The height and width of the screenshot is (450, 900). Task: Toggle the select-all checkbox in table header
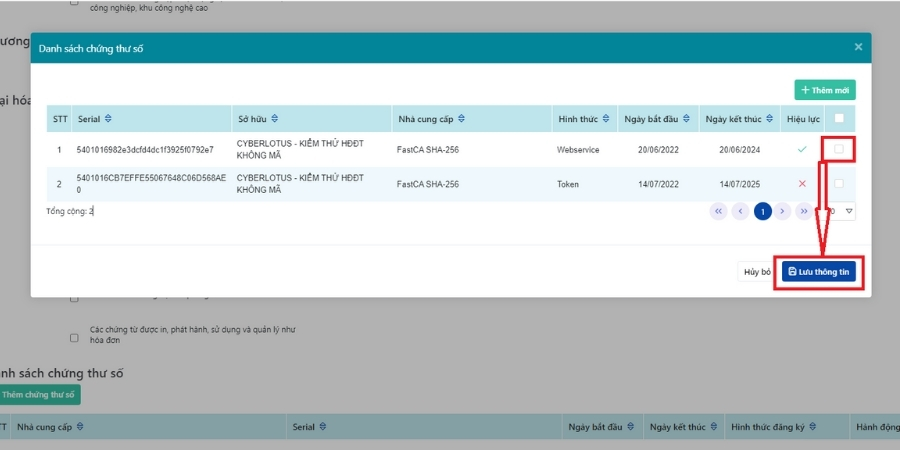(x=839, y=119)
